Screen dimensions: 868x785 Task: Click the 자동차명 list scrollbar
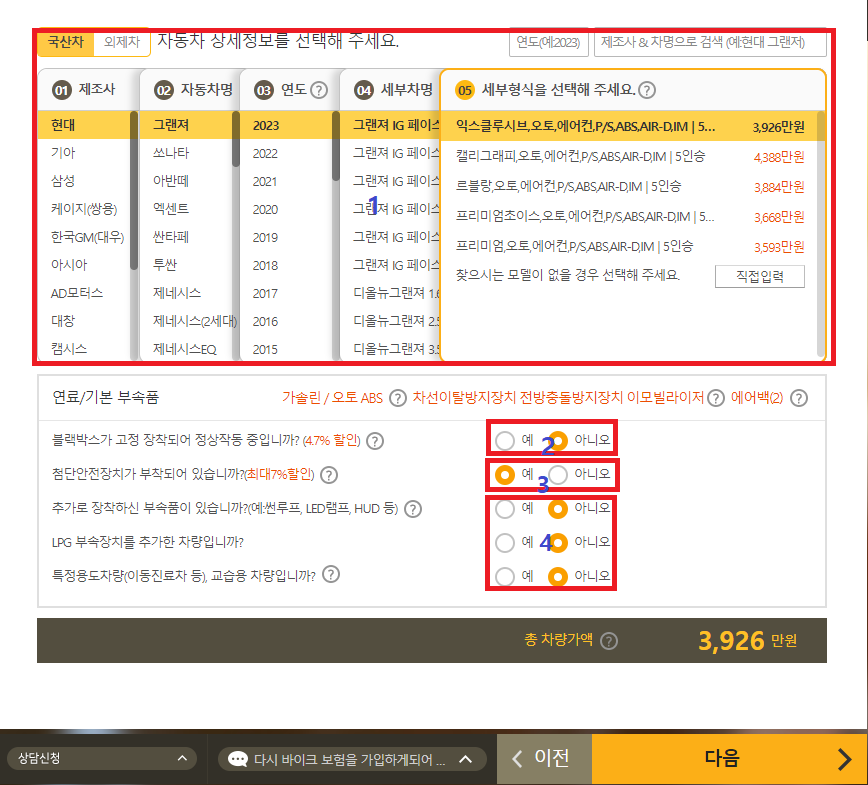coord(236,138)
